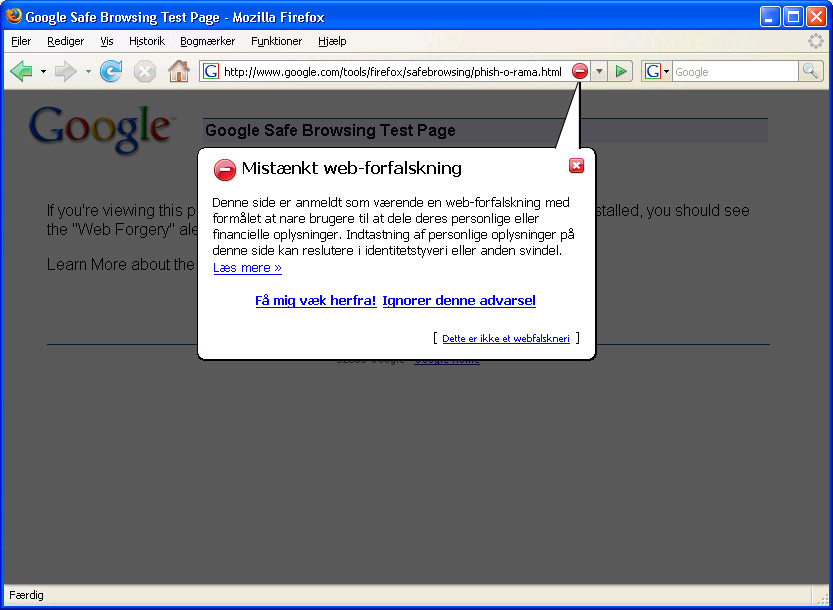Image resolution: width=833 pixels, height=610 pixels.
Task: Open the Funktioner menu
Action: click(x=276, y=41)
